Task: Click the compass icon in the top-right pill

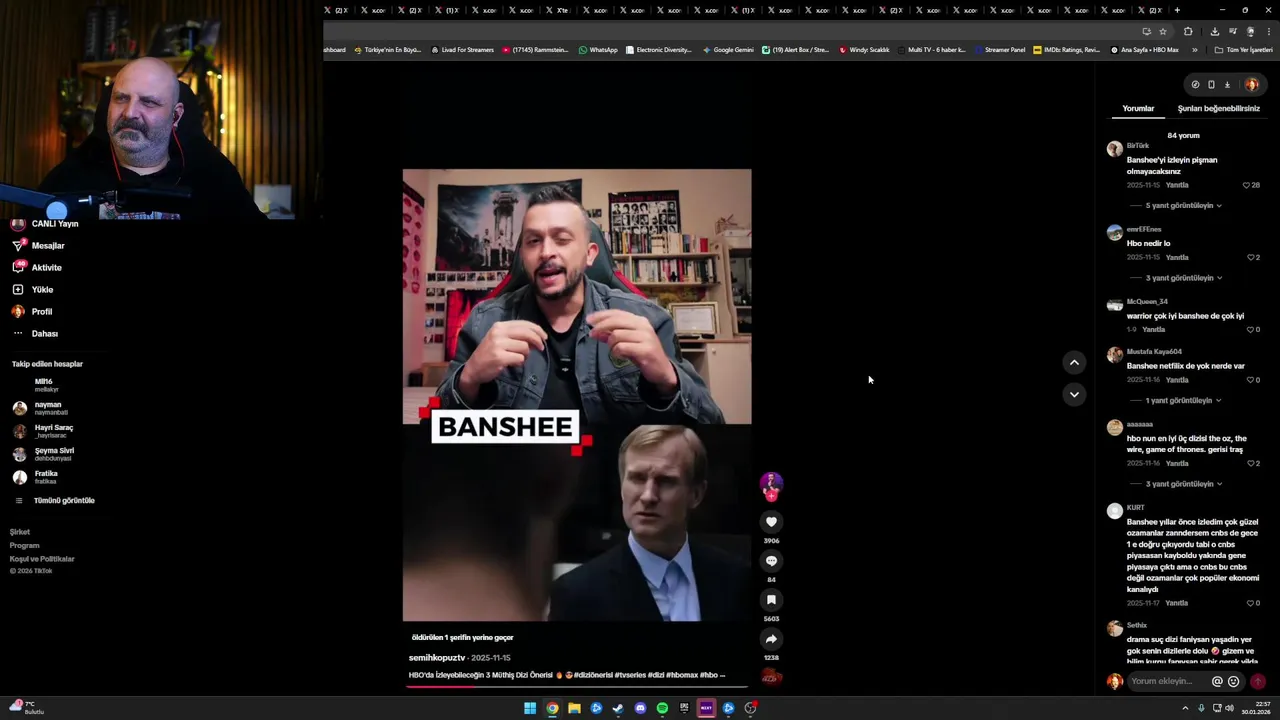Action: 1195,85
